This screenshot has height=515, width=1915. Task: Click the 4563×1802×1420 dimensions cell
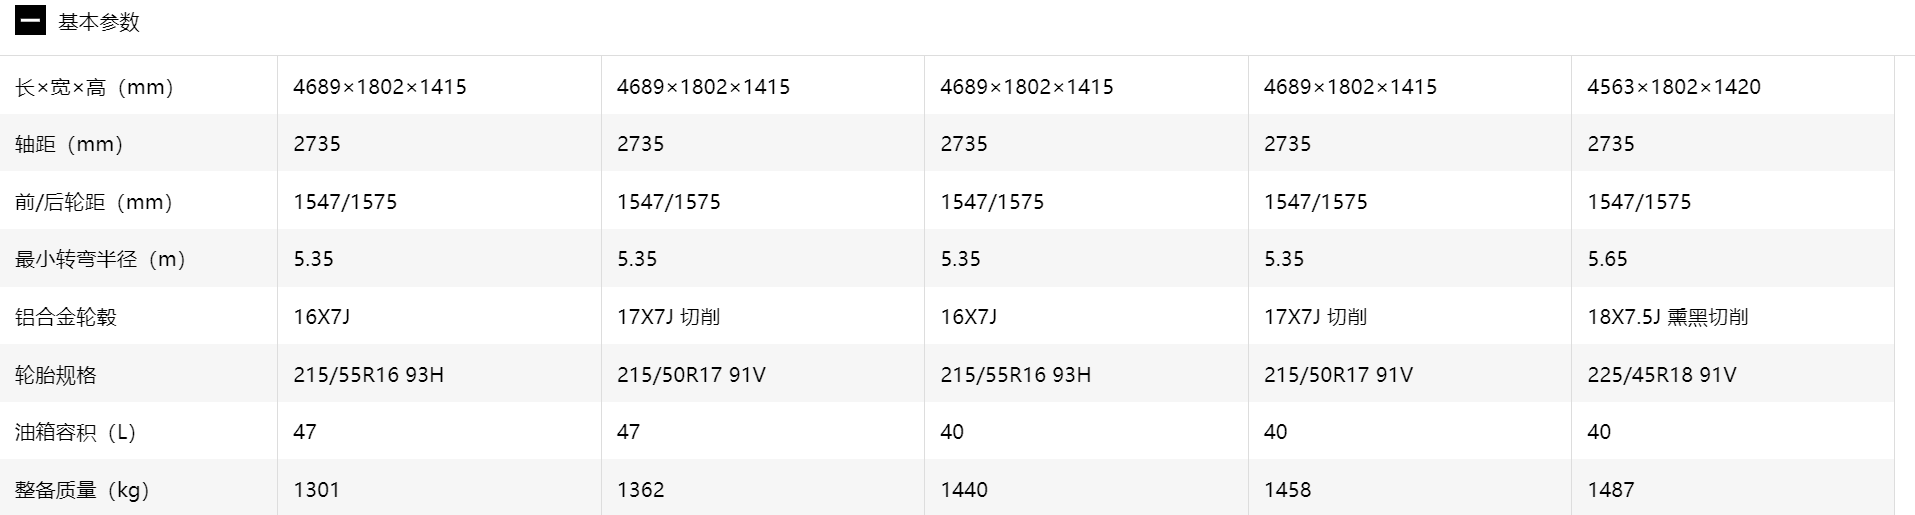pos(1673,87)
